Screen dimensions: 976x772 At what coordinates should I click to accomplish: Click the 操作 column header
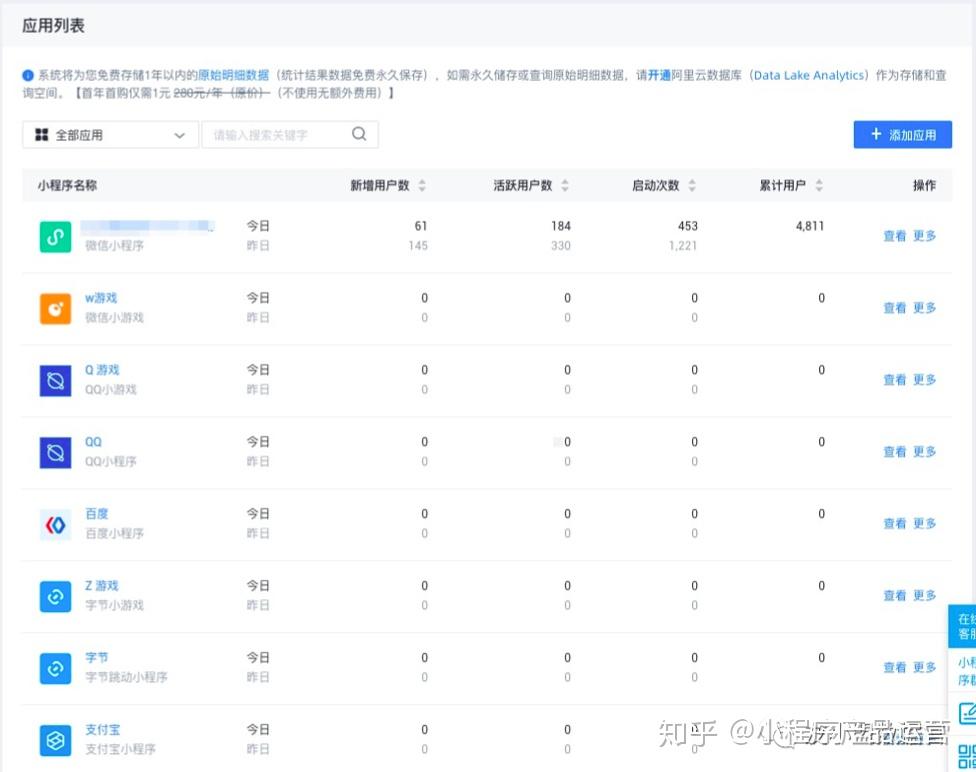click(x=924, y=186)
